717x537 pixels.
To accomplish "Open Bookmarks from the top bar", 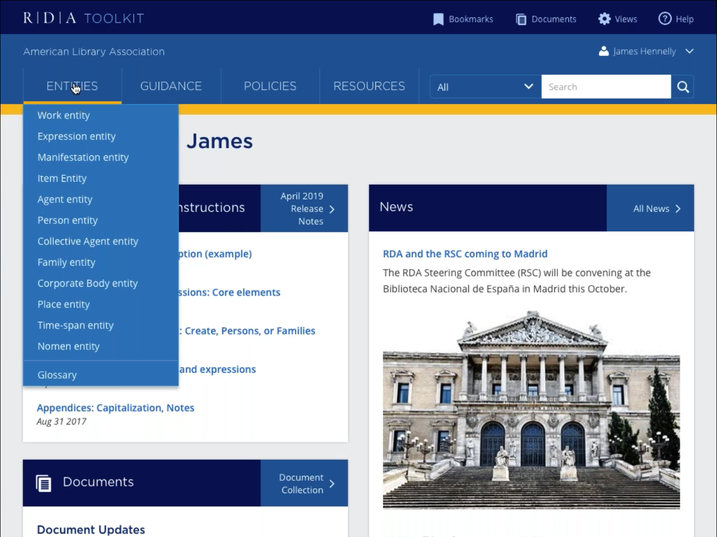I will point(463,19).
